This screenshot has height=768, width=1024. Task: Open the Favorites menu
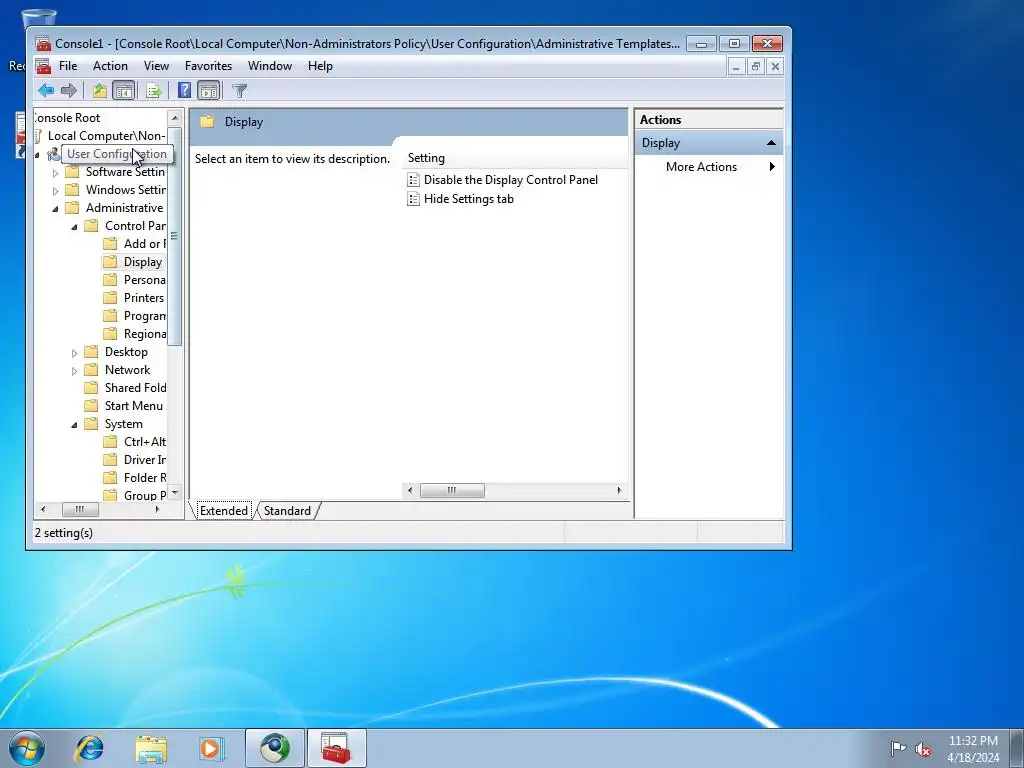tap(208, 66)
